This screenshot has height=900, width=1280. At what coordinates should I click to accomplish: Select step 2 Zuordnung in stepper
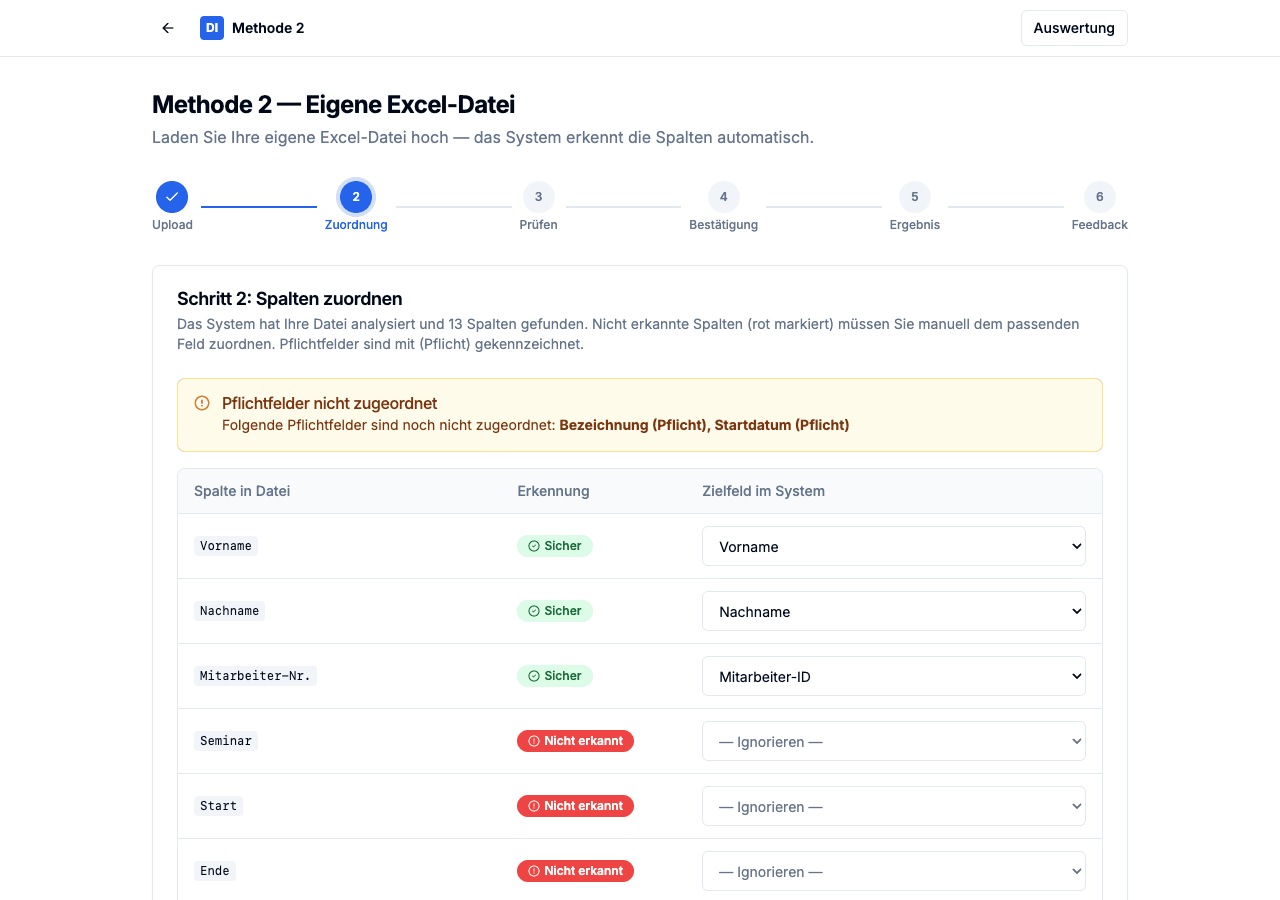tap(356, 197)
